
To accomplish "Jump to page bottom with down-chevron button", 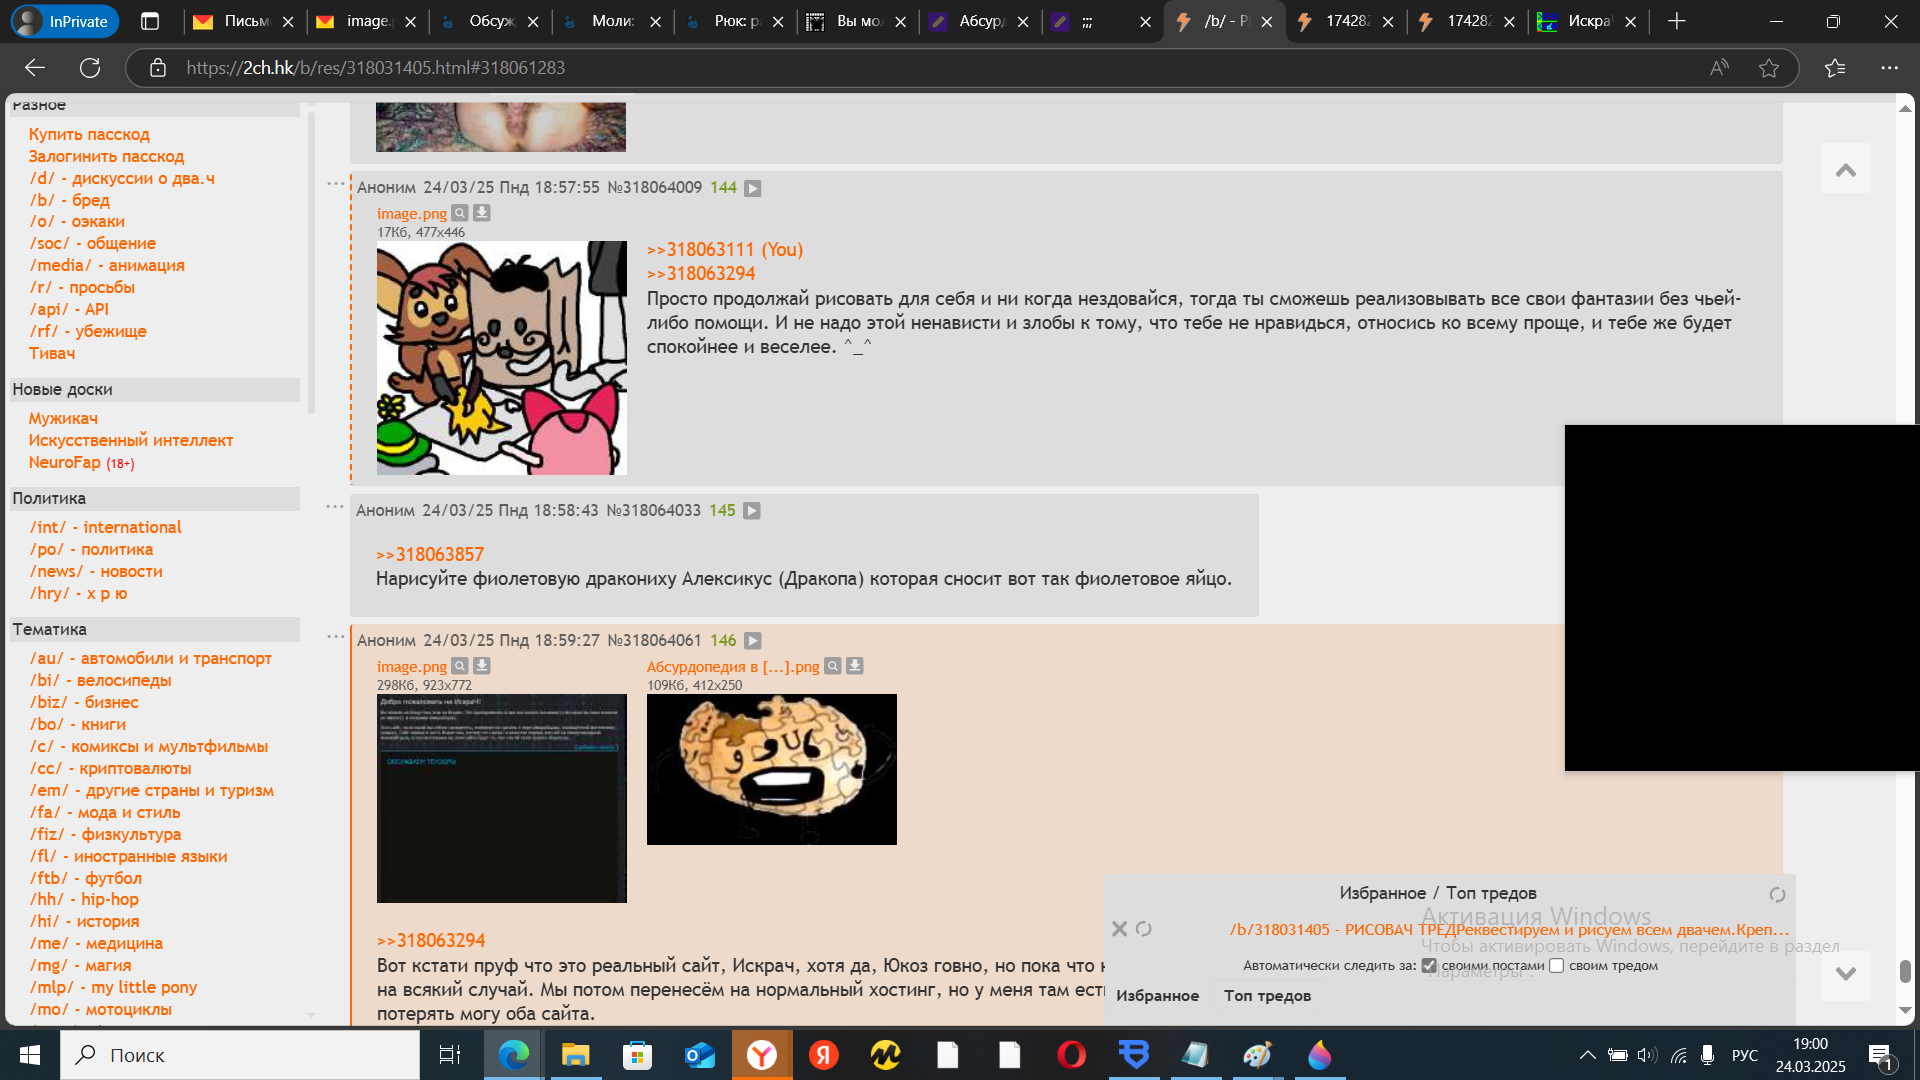I will [1845, 974].
